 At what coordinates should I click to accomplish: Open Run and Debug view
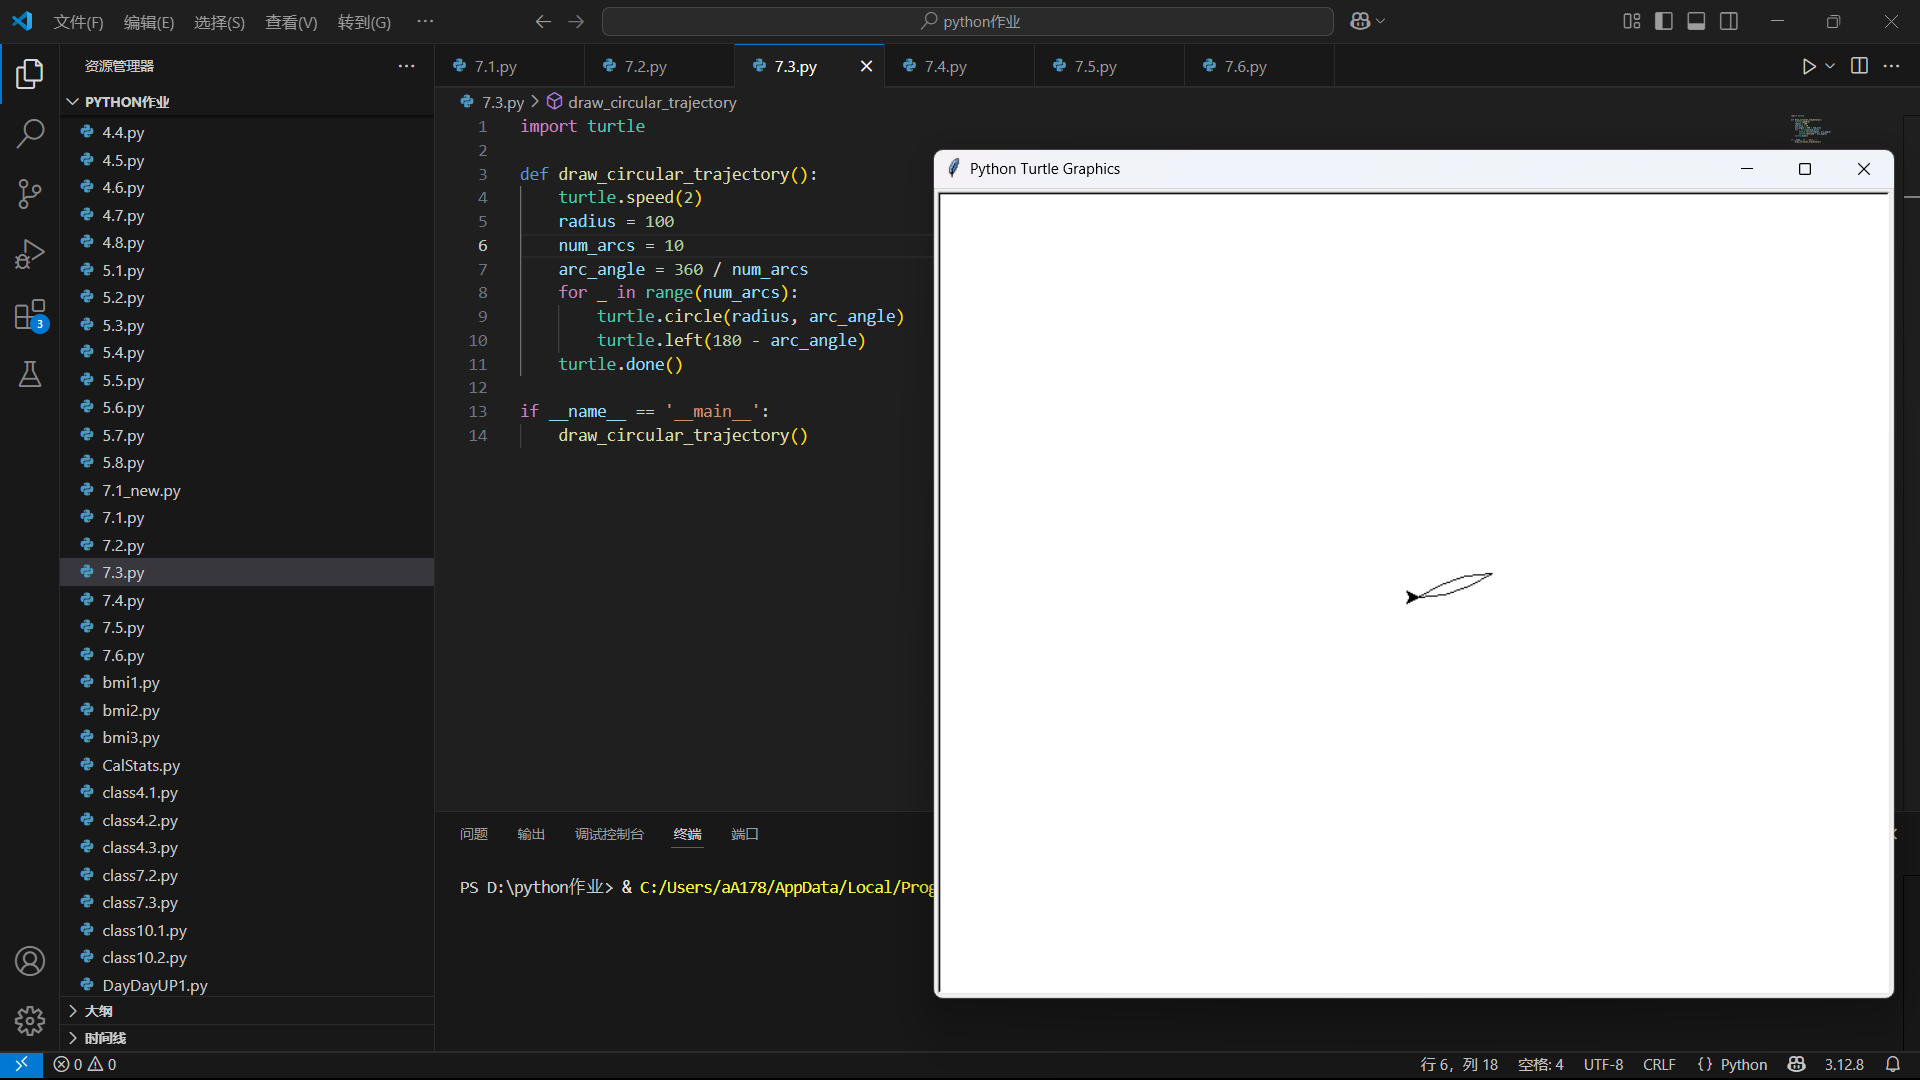click(30, 254)
